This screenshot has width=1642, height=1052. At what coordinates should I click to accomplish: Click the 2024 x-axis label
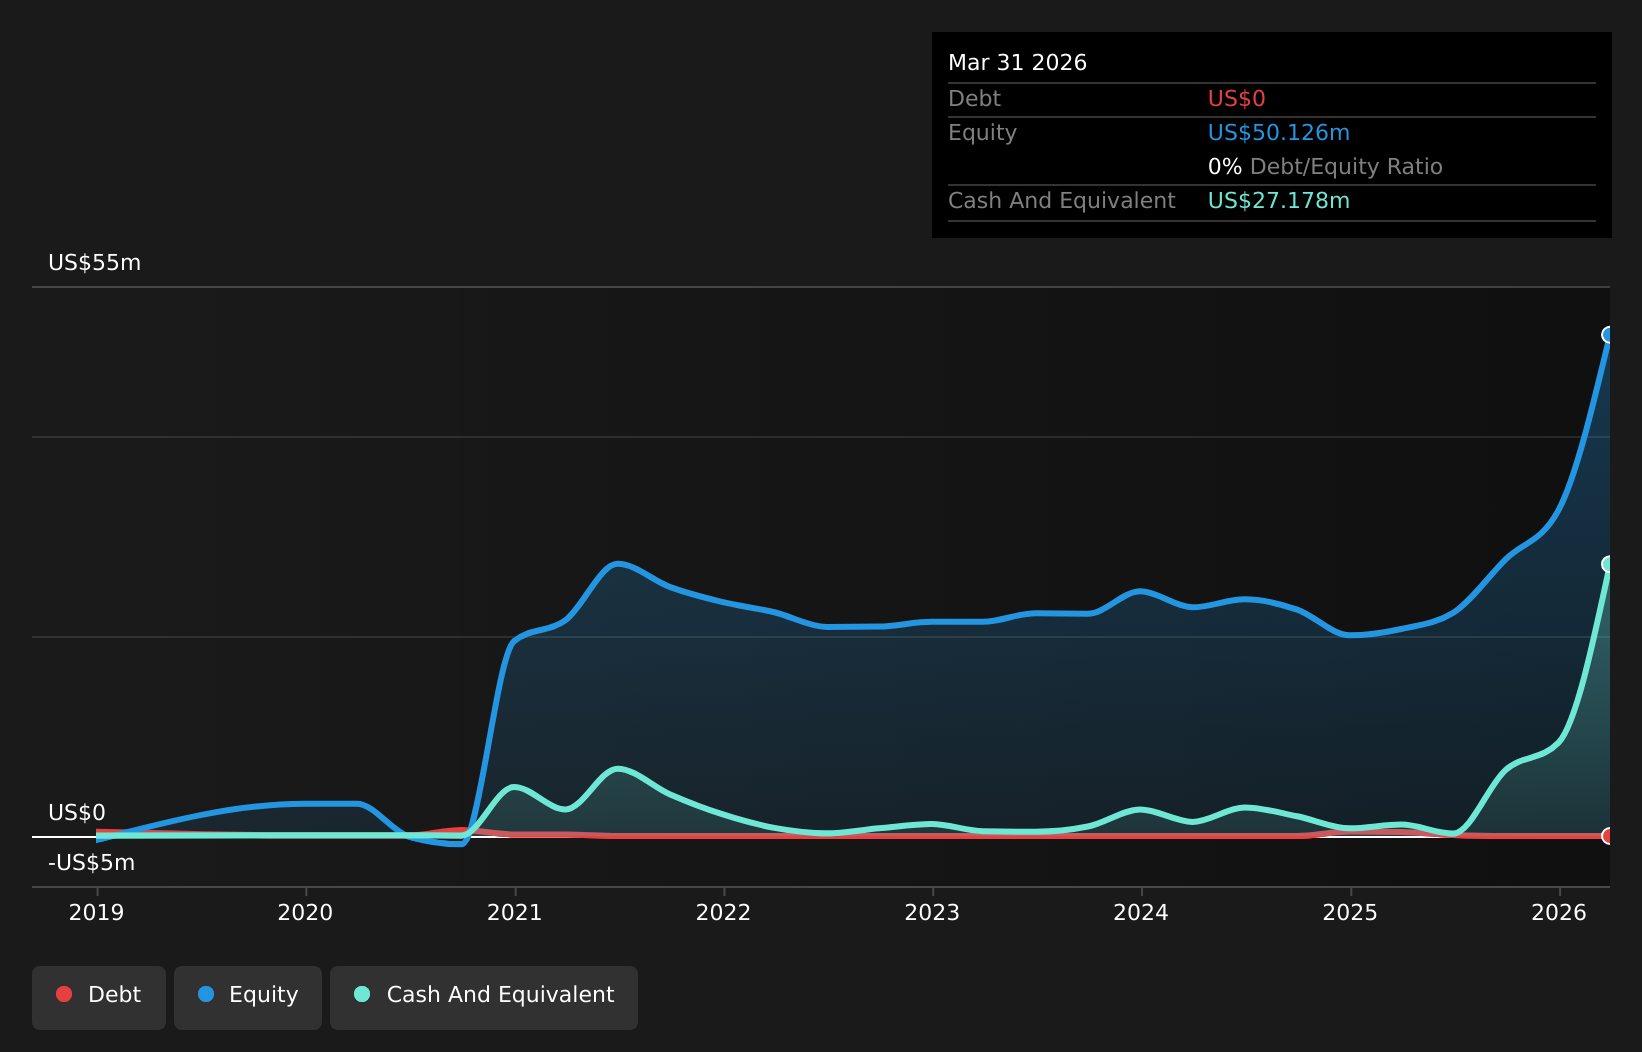click(x=1141, y=912)
